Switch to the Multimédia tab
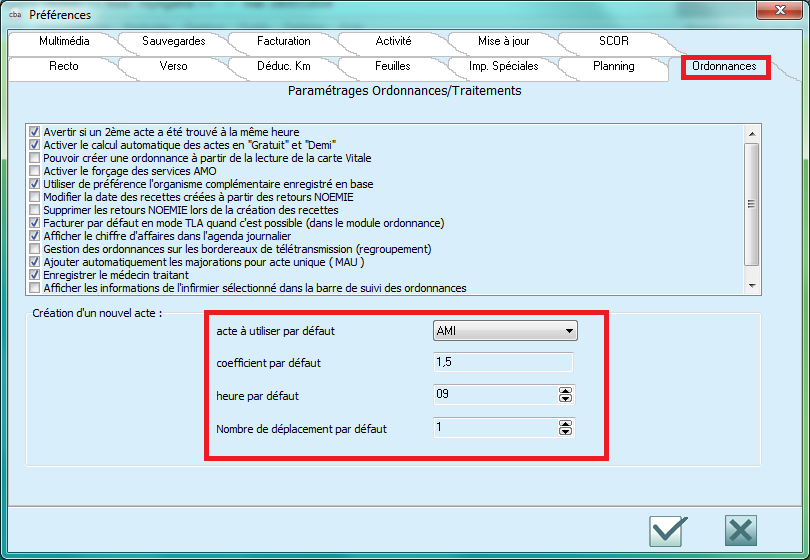 64,41
